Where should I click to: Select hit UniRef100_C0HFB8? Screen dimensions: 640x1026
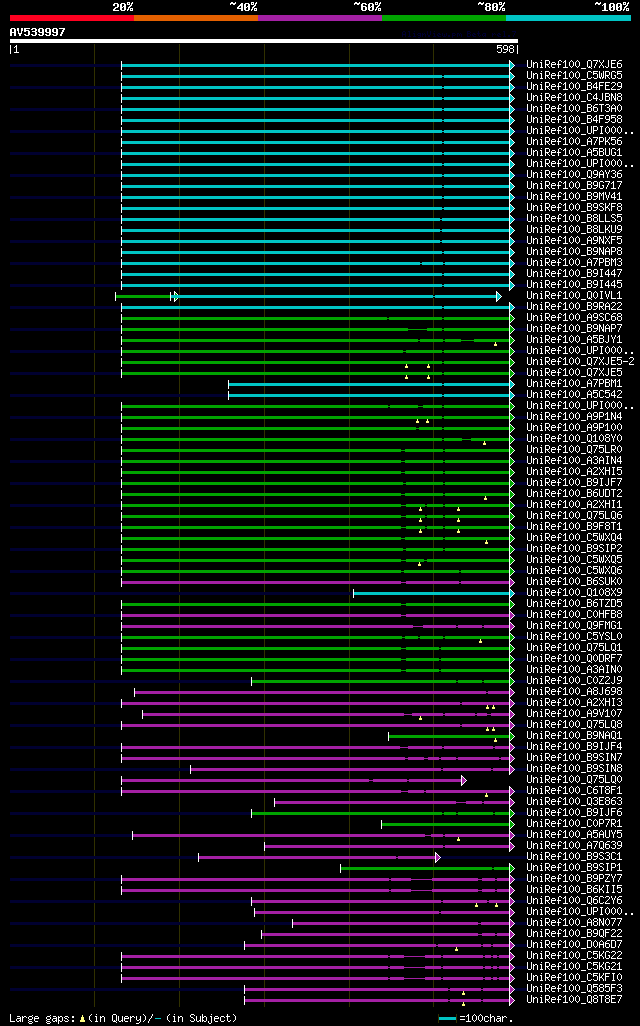pos(575,615)
